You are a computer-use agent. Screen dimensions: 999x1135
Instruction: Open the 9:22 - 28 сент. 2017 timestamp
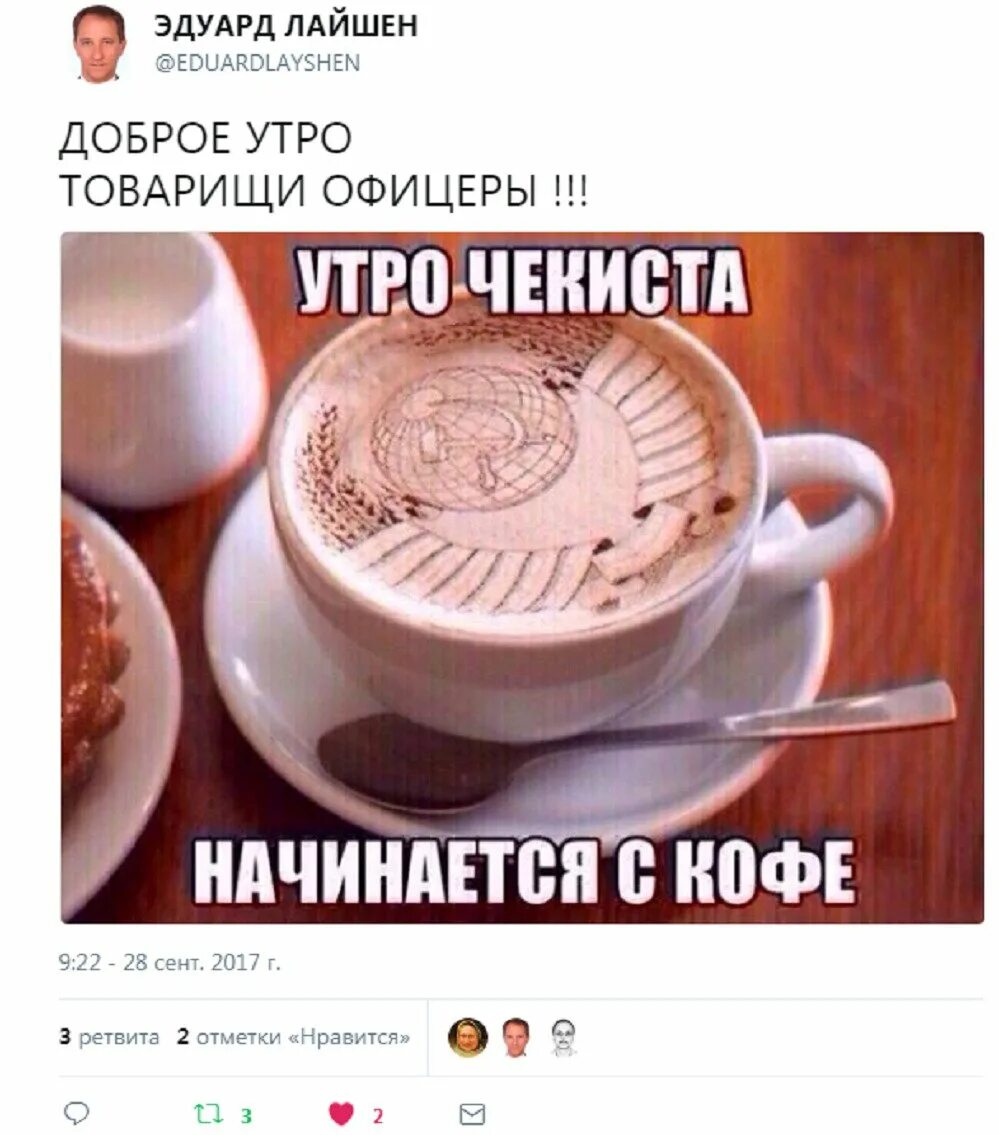169,962
